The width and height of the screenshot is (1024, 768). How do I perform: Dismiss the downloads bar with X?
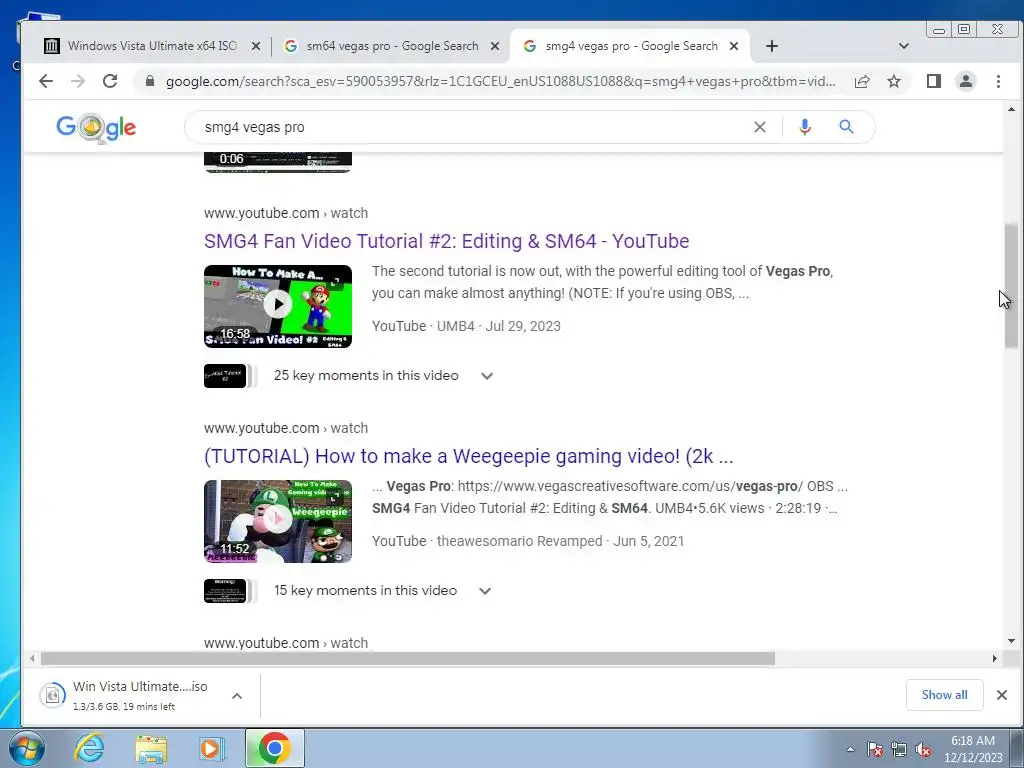1002,695
